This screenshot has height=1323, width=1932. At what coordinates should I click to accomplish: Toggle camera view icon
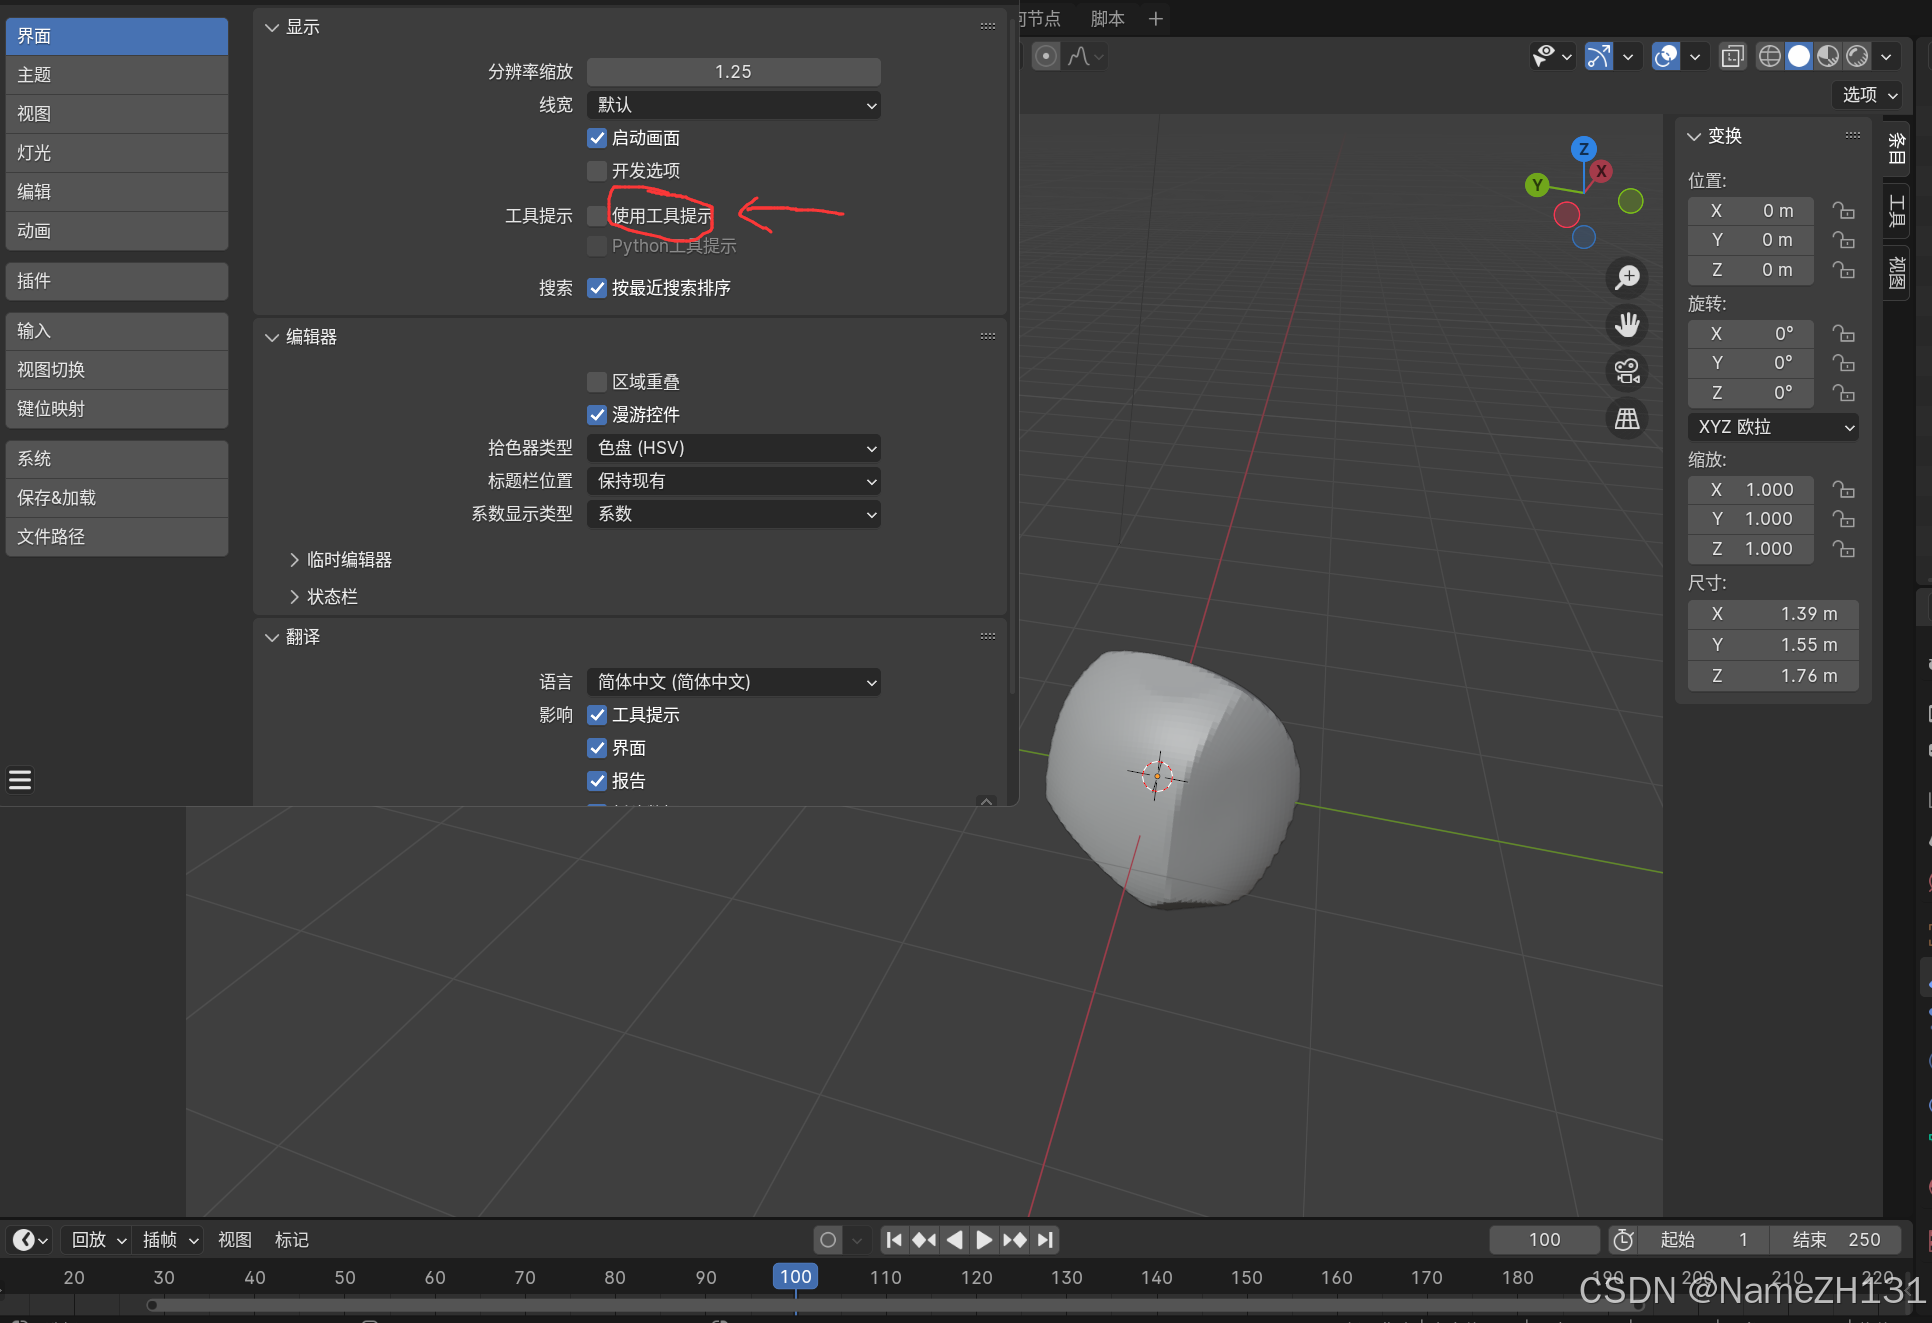pos(1627,371)
